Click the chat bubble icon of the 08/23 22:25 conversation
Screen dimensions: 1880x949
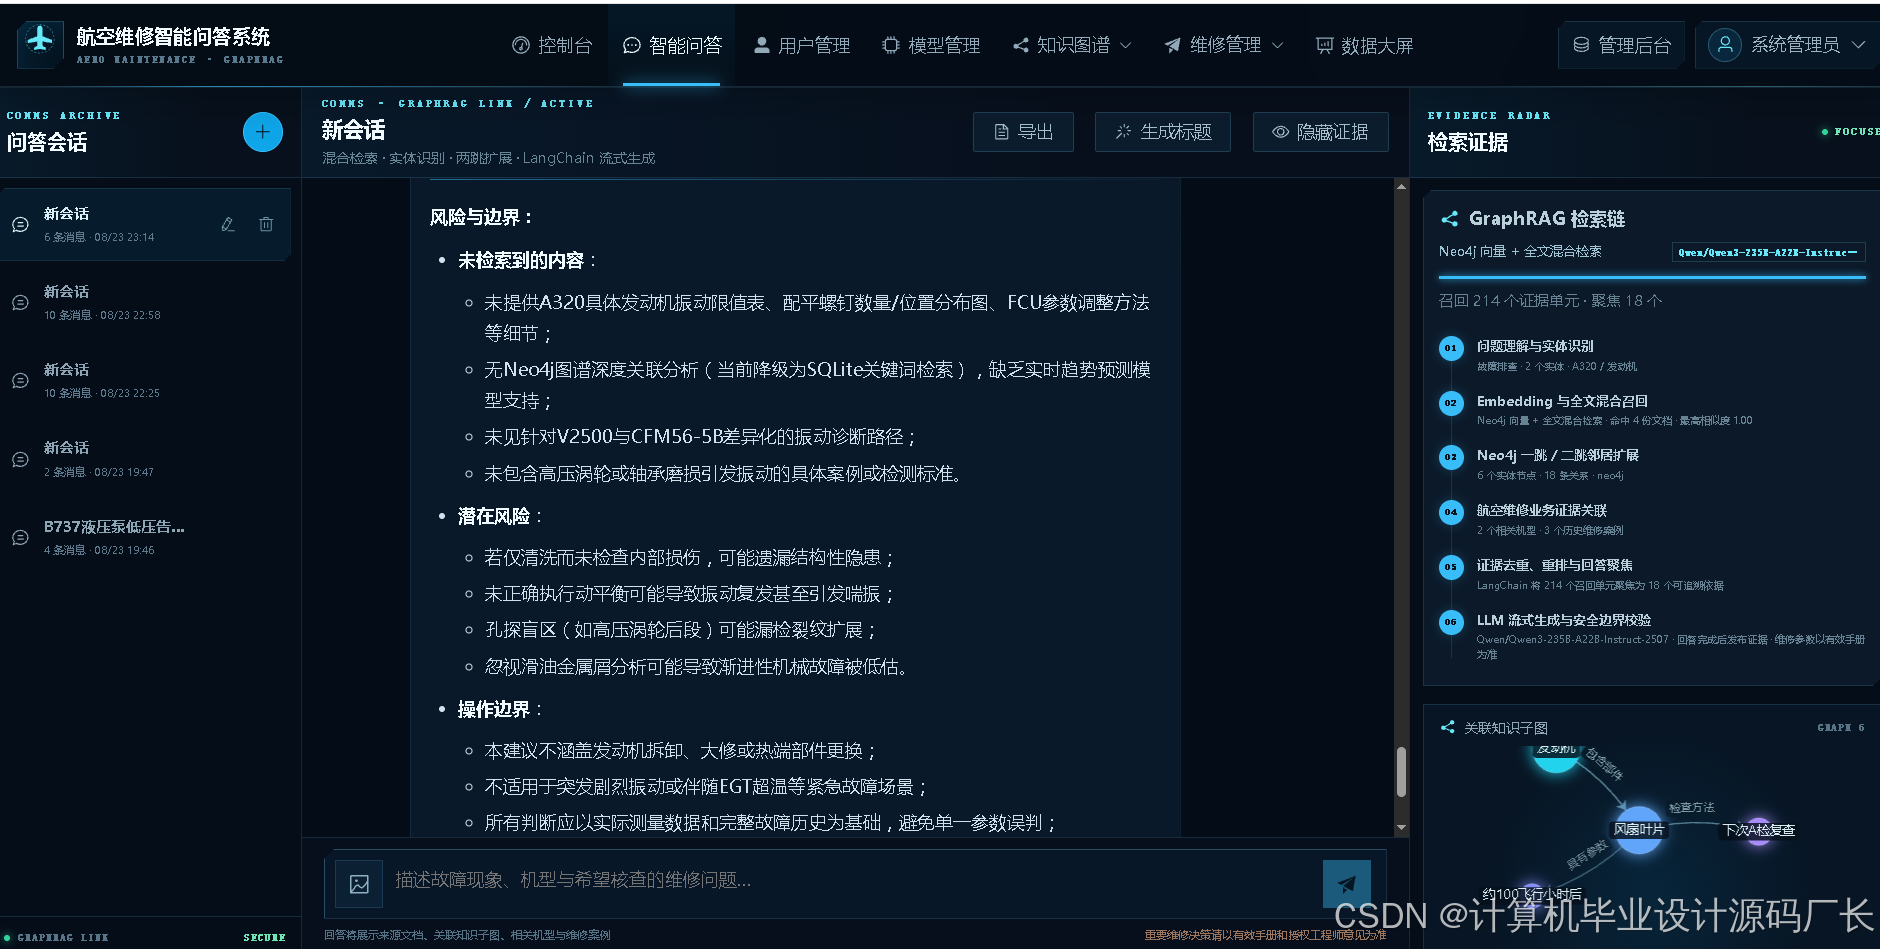click(x=20, y=380)
